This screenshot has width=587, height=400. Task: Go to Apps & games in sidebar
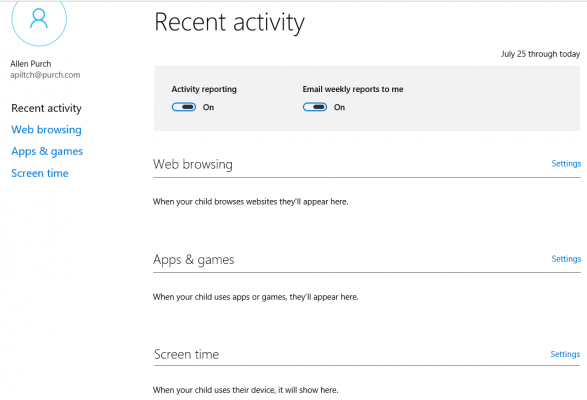click(47, 151)
